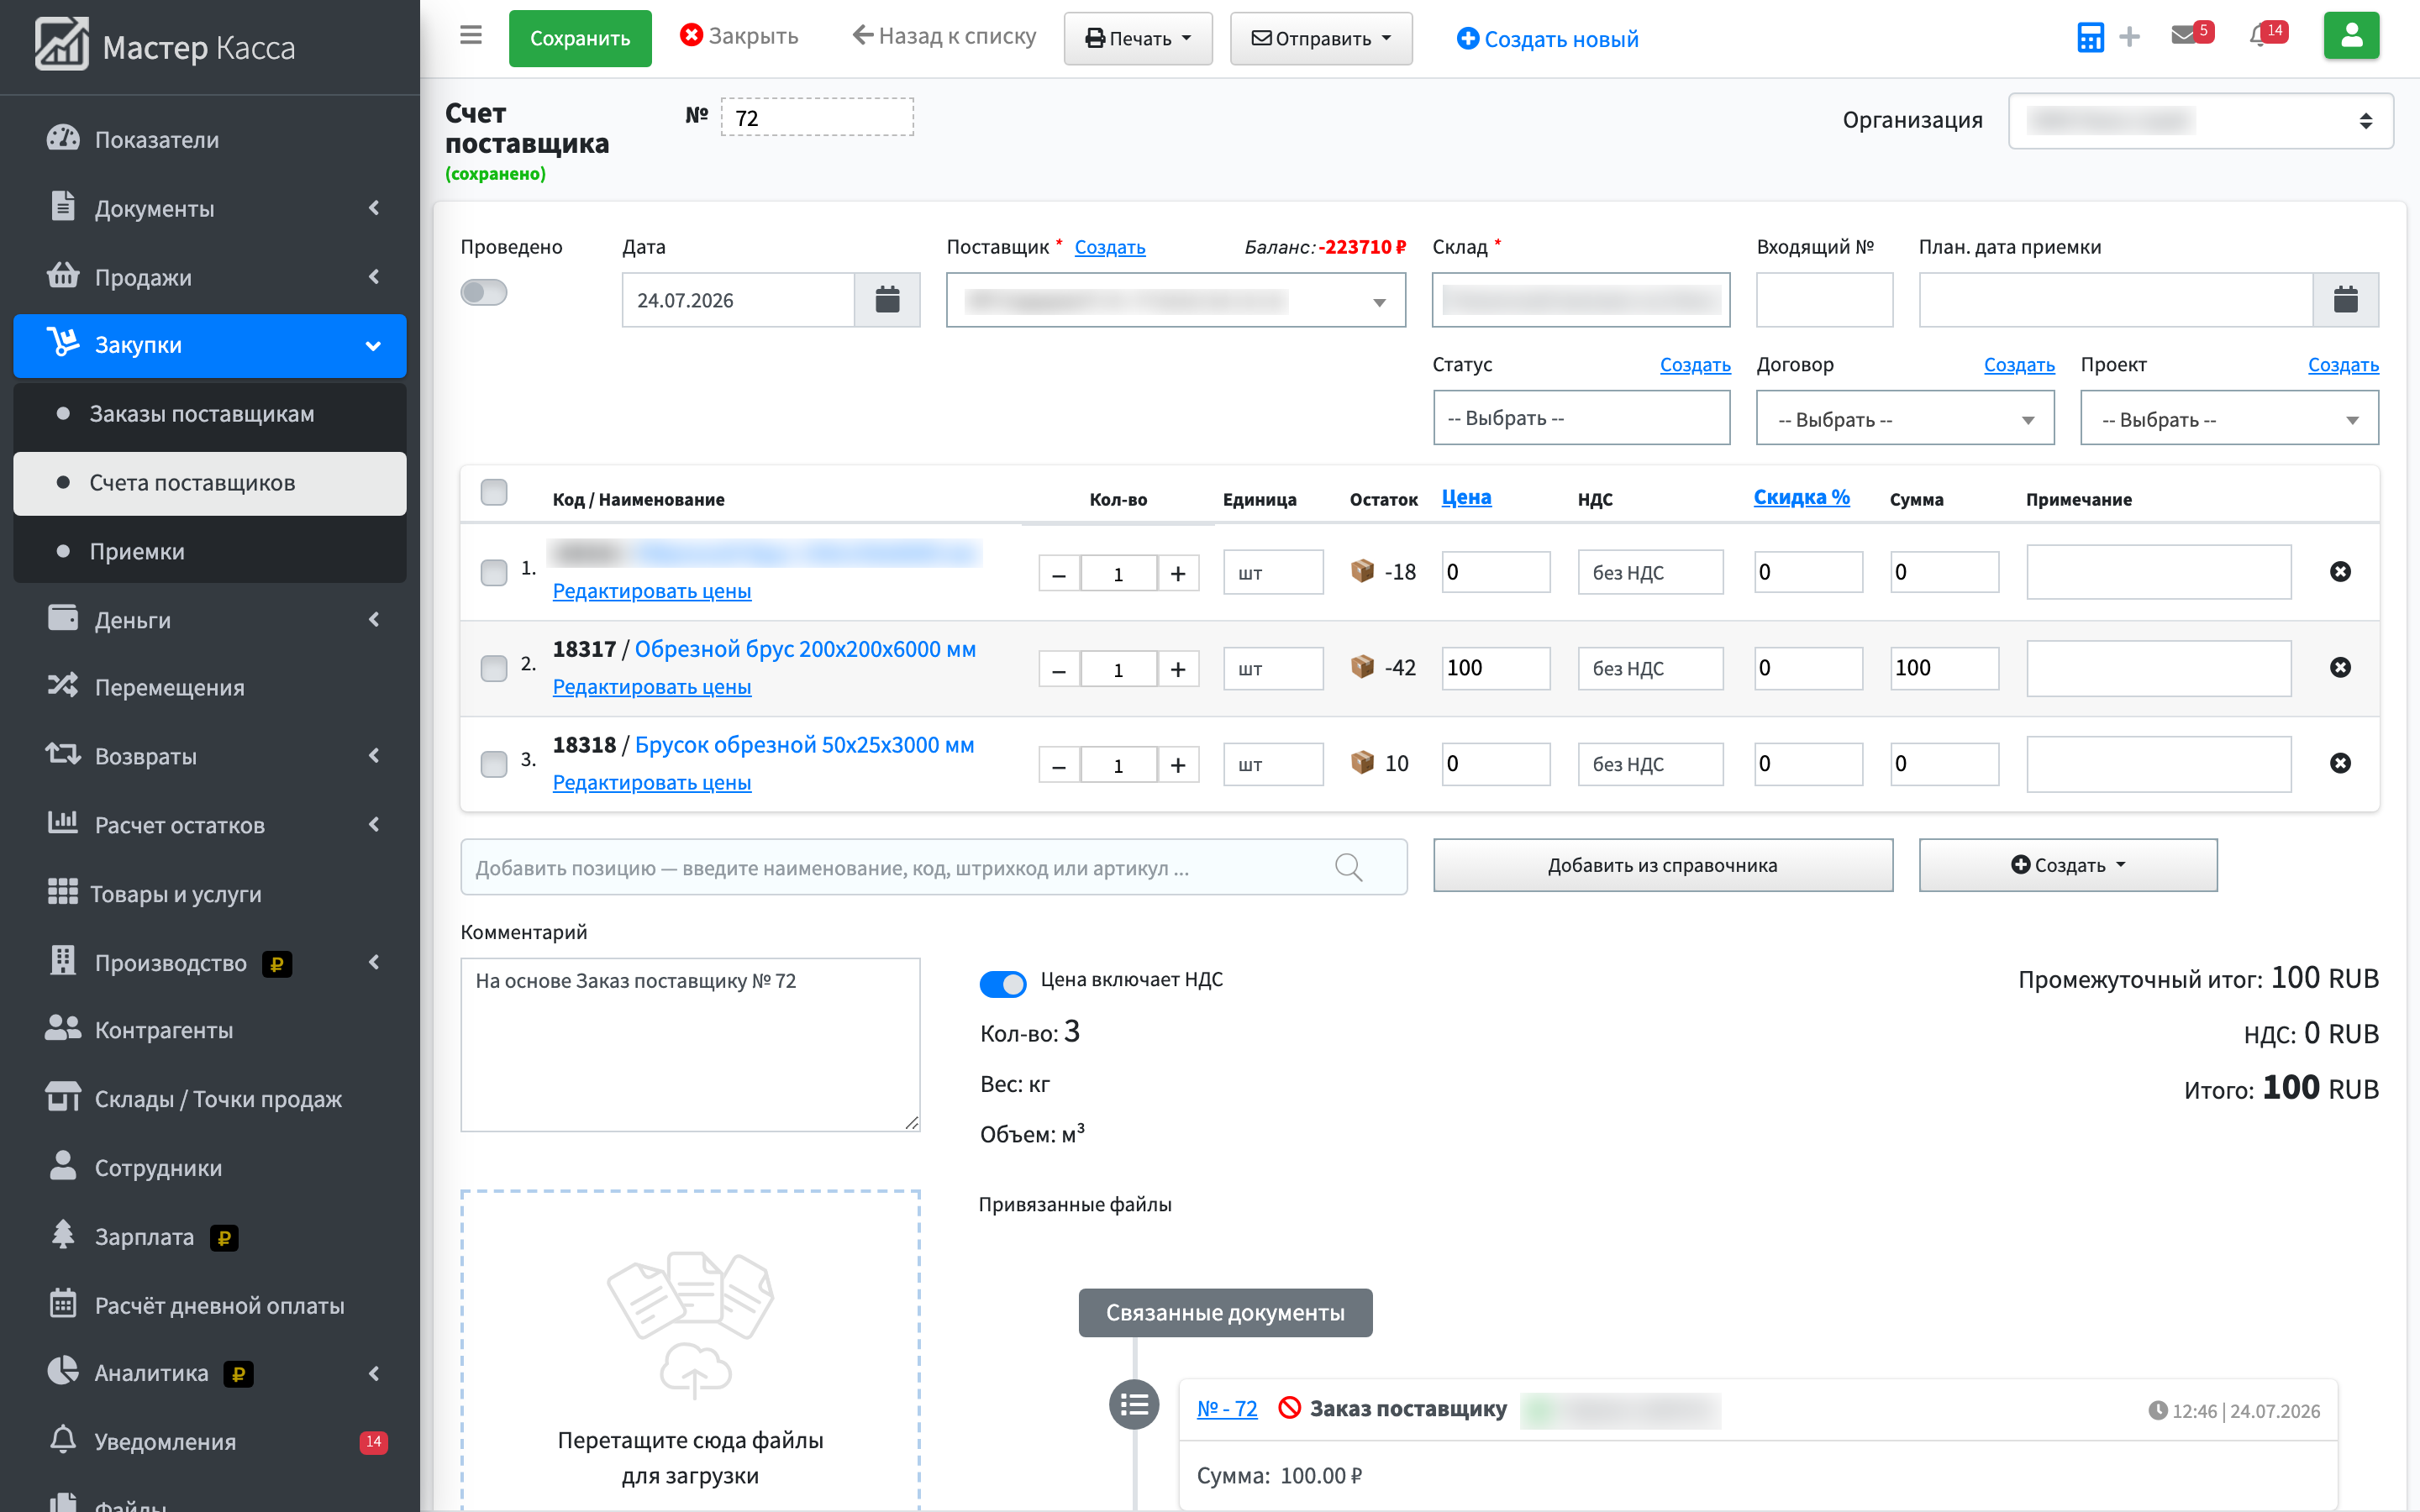Click the document number field 72
Screen dimensions: 2420x1512
817,117
